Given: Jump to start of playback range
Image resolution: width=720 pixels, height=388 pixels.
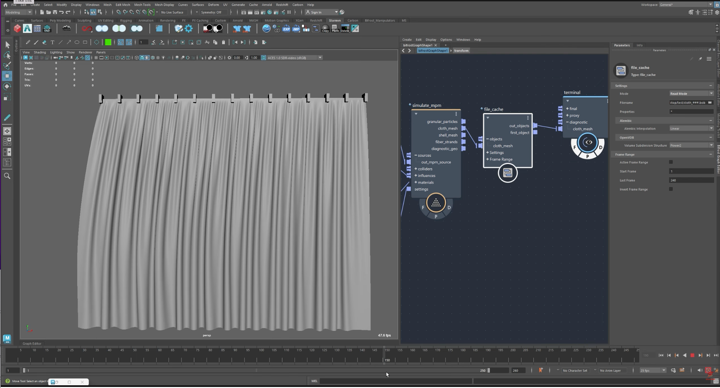Looking at the screenshot, I should coord(661,355).
